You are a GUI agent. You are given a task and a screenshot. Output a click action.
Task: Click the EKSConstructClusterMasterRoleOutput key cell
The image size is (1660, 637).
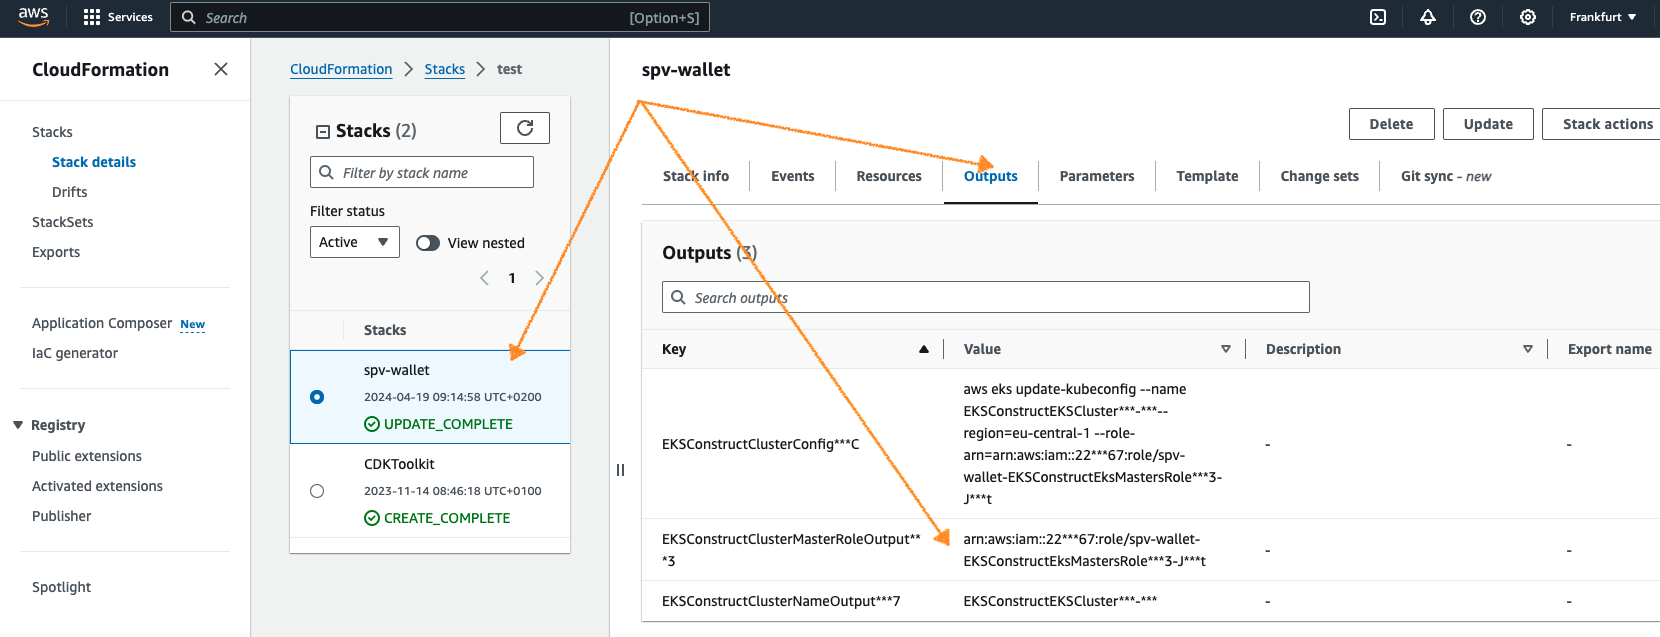click(x=791, y=550)
